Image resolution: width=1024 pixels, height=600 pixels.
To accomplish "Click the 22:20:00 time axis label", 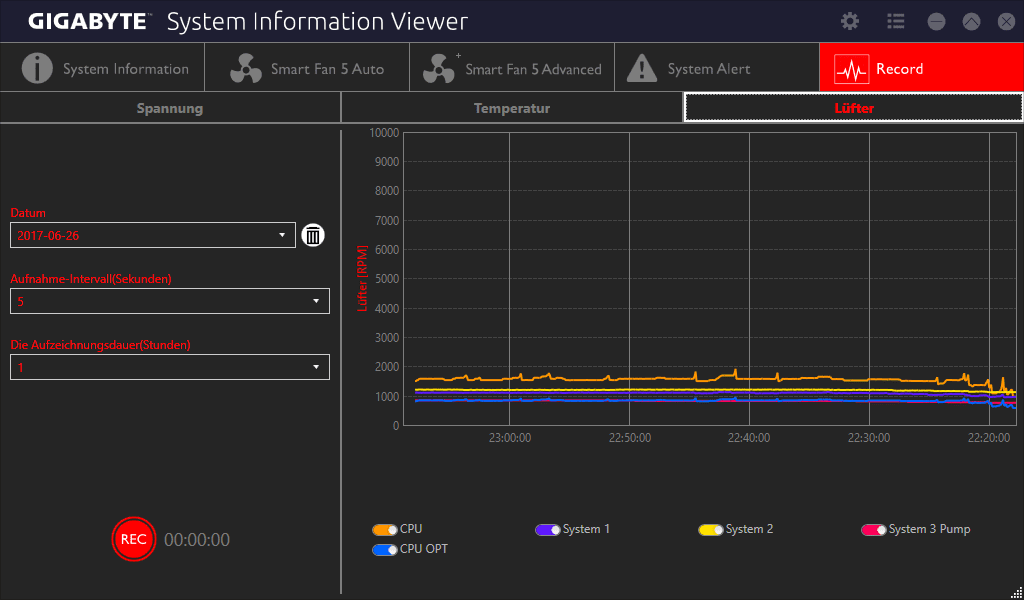I will coord(989,437).
